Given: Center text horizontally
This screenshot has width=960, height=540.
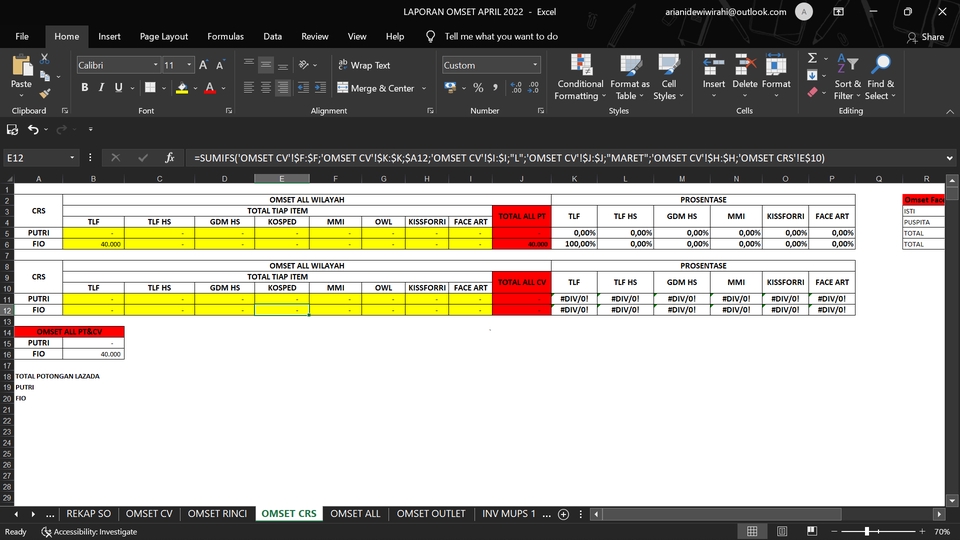Looking at the screenshot, I should 266,88.
